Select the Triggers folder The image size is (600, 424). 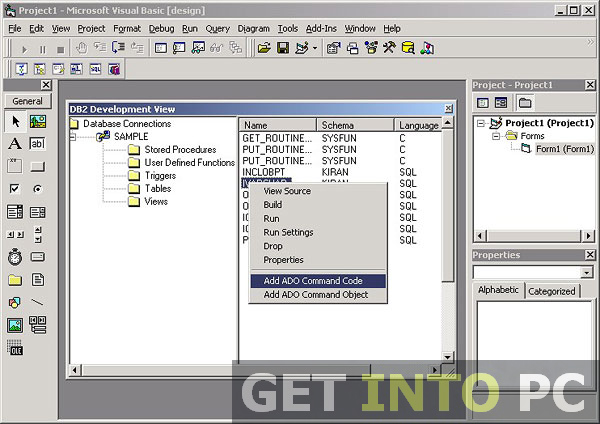(x=152, y=176)
